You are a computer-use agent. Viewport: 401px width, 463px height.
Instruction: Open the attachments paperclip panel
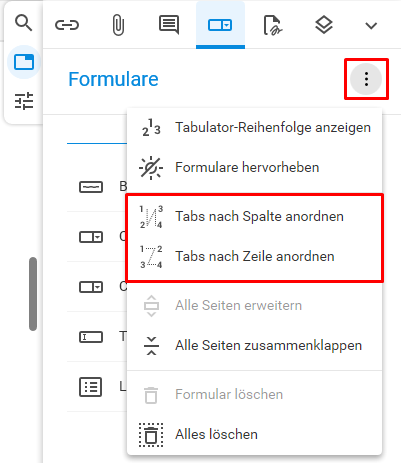pyautogui.click(x=118, y=25)
